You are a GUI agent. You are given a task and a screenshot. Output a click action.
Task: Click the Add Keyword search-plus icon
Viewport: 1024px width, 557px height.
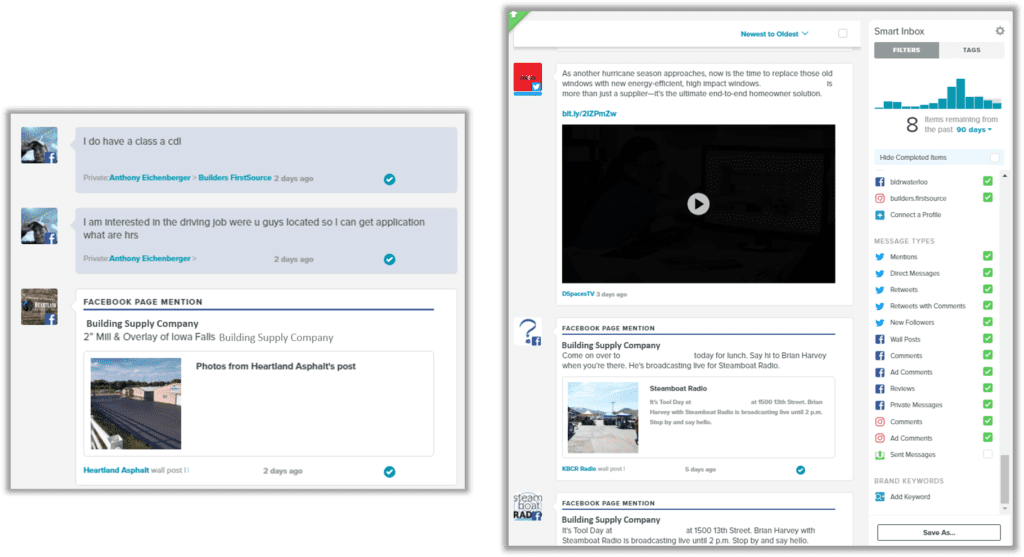(x=880, y=497)
